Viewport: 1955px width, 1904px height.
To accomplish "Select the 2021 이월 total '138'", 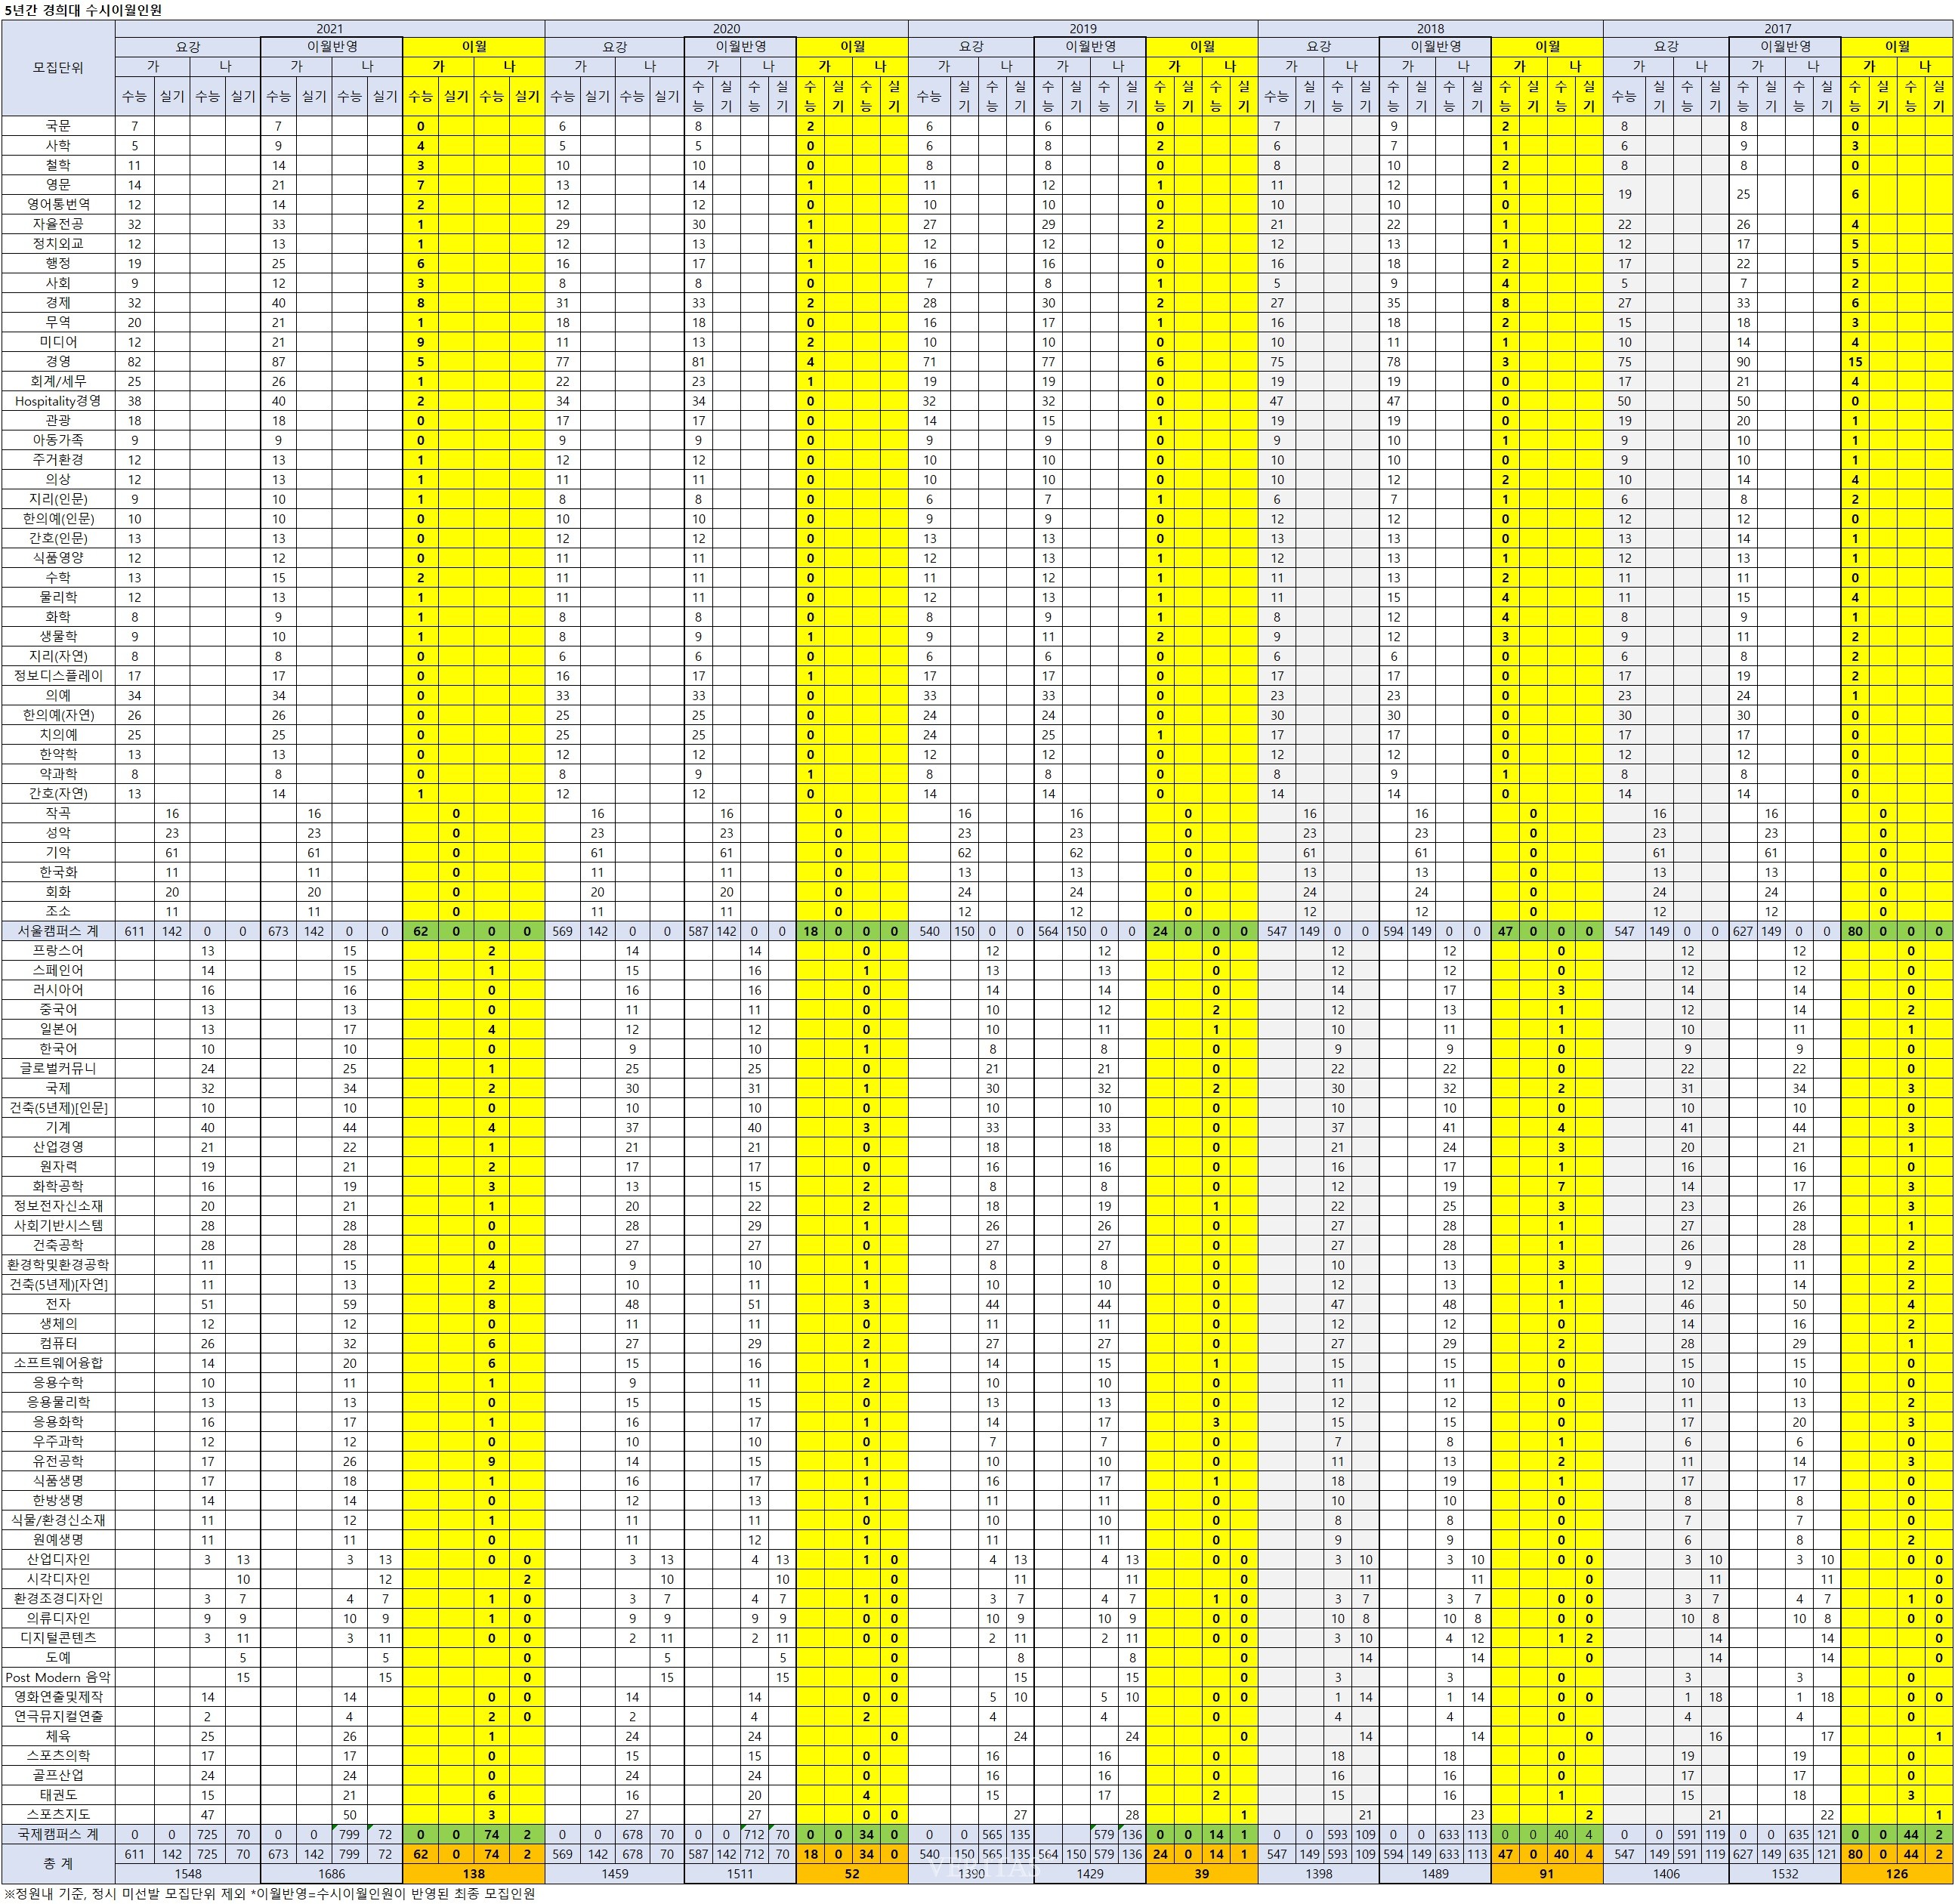I will coord(474,1874).
